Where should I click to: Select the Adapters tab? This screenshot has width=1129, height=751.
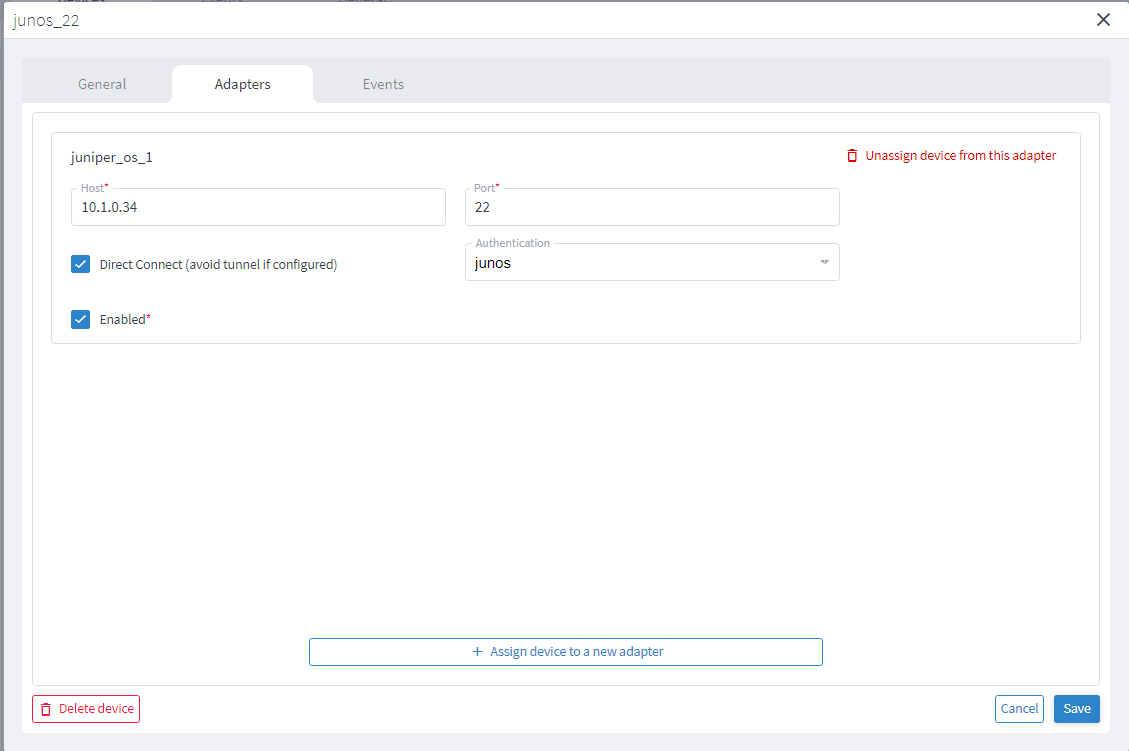coord(242,84)
